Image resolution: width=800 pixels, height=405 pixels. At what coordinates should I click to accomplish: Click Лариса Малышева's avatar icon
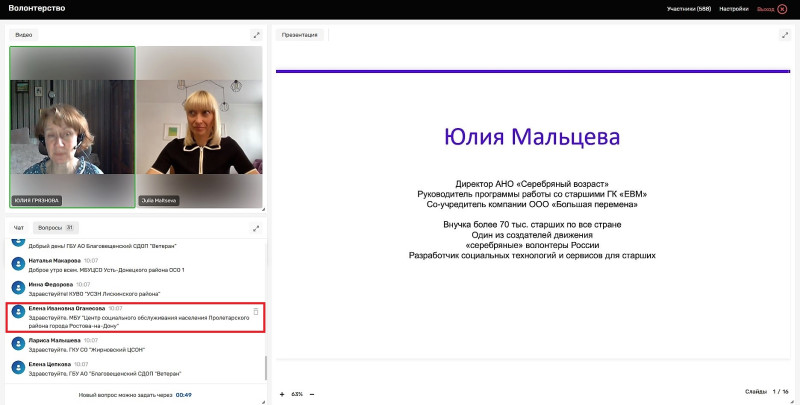[18, 344]
